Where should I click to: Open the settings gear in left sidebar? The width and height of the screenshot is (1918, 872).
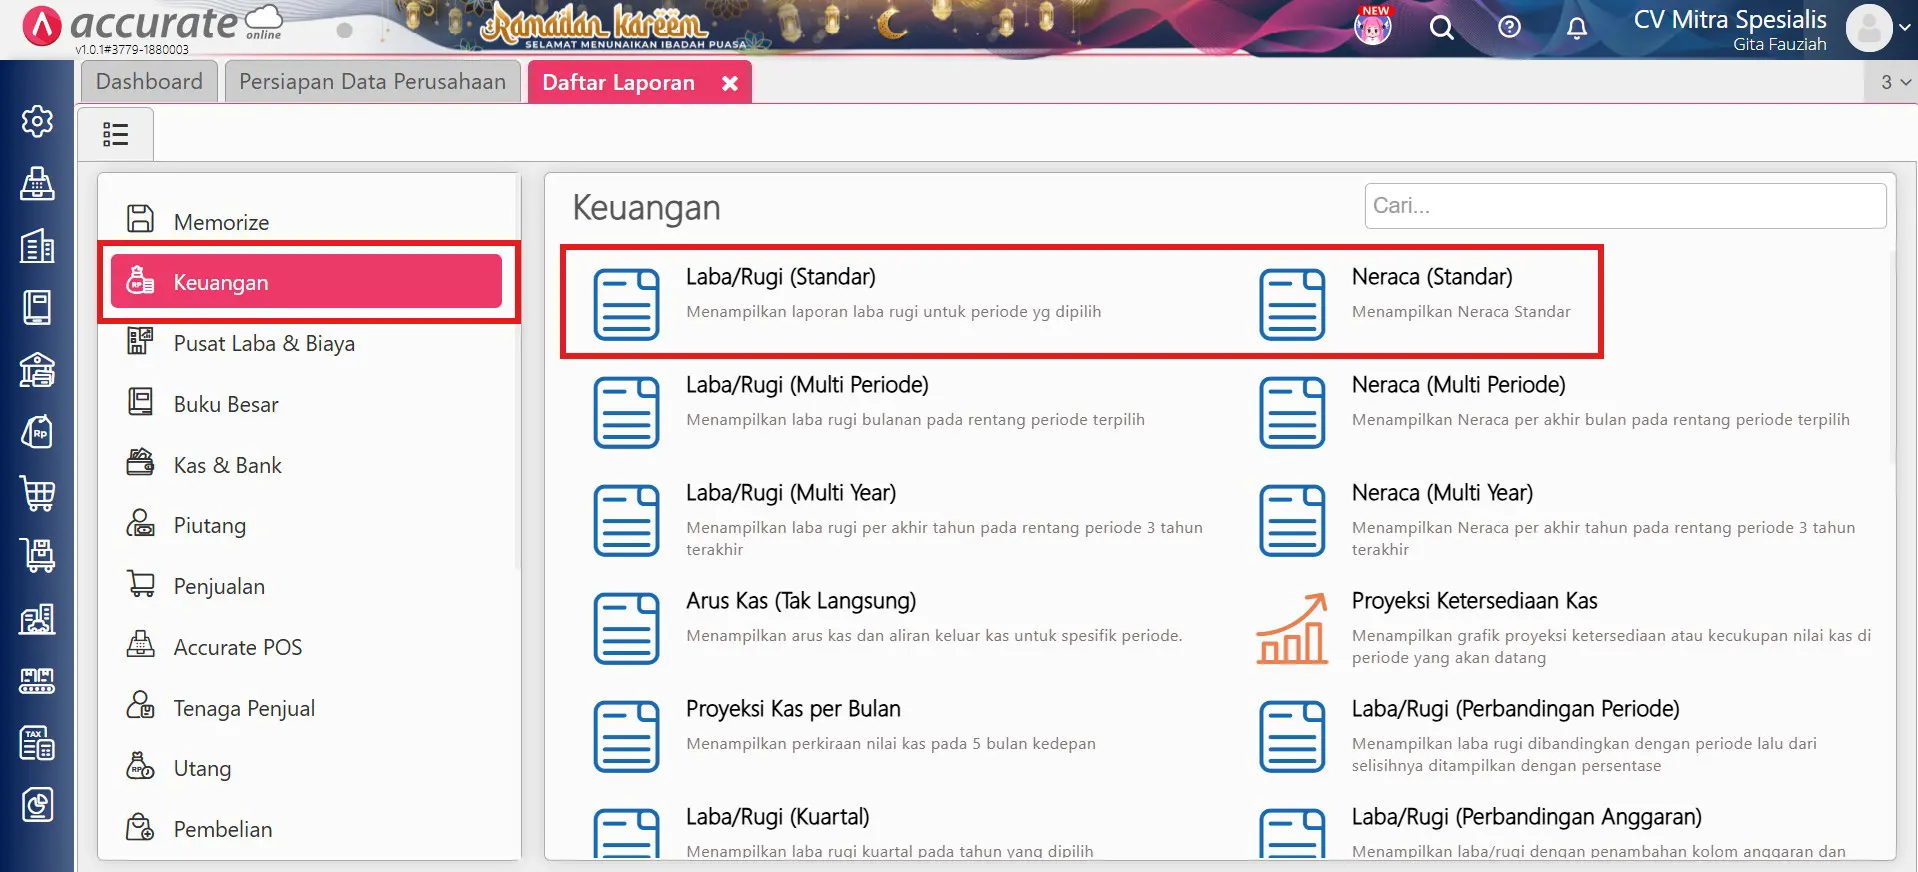[37, 121]
